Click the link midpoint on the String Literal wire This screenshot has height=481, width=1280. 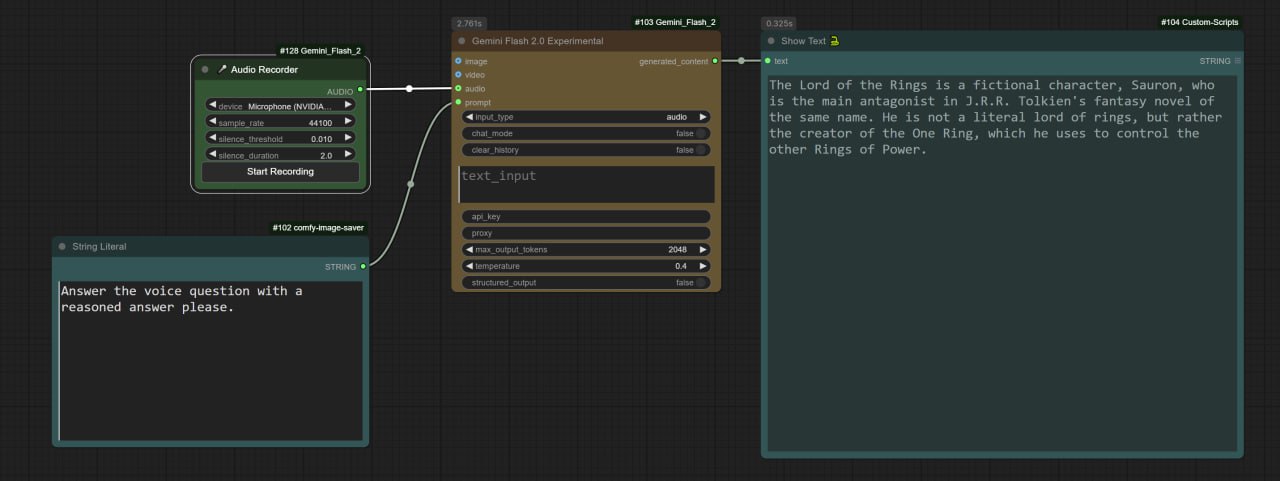(x=410, y=184)
